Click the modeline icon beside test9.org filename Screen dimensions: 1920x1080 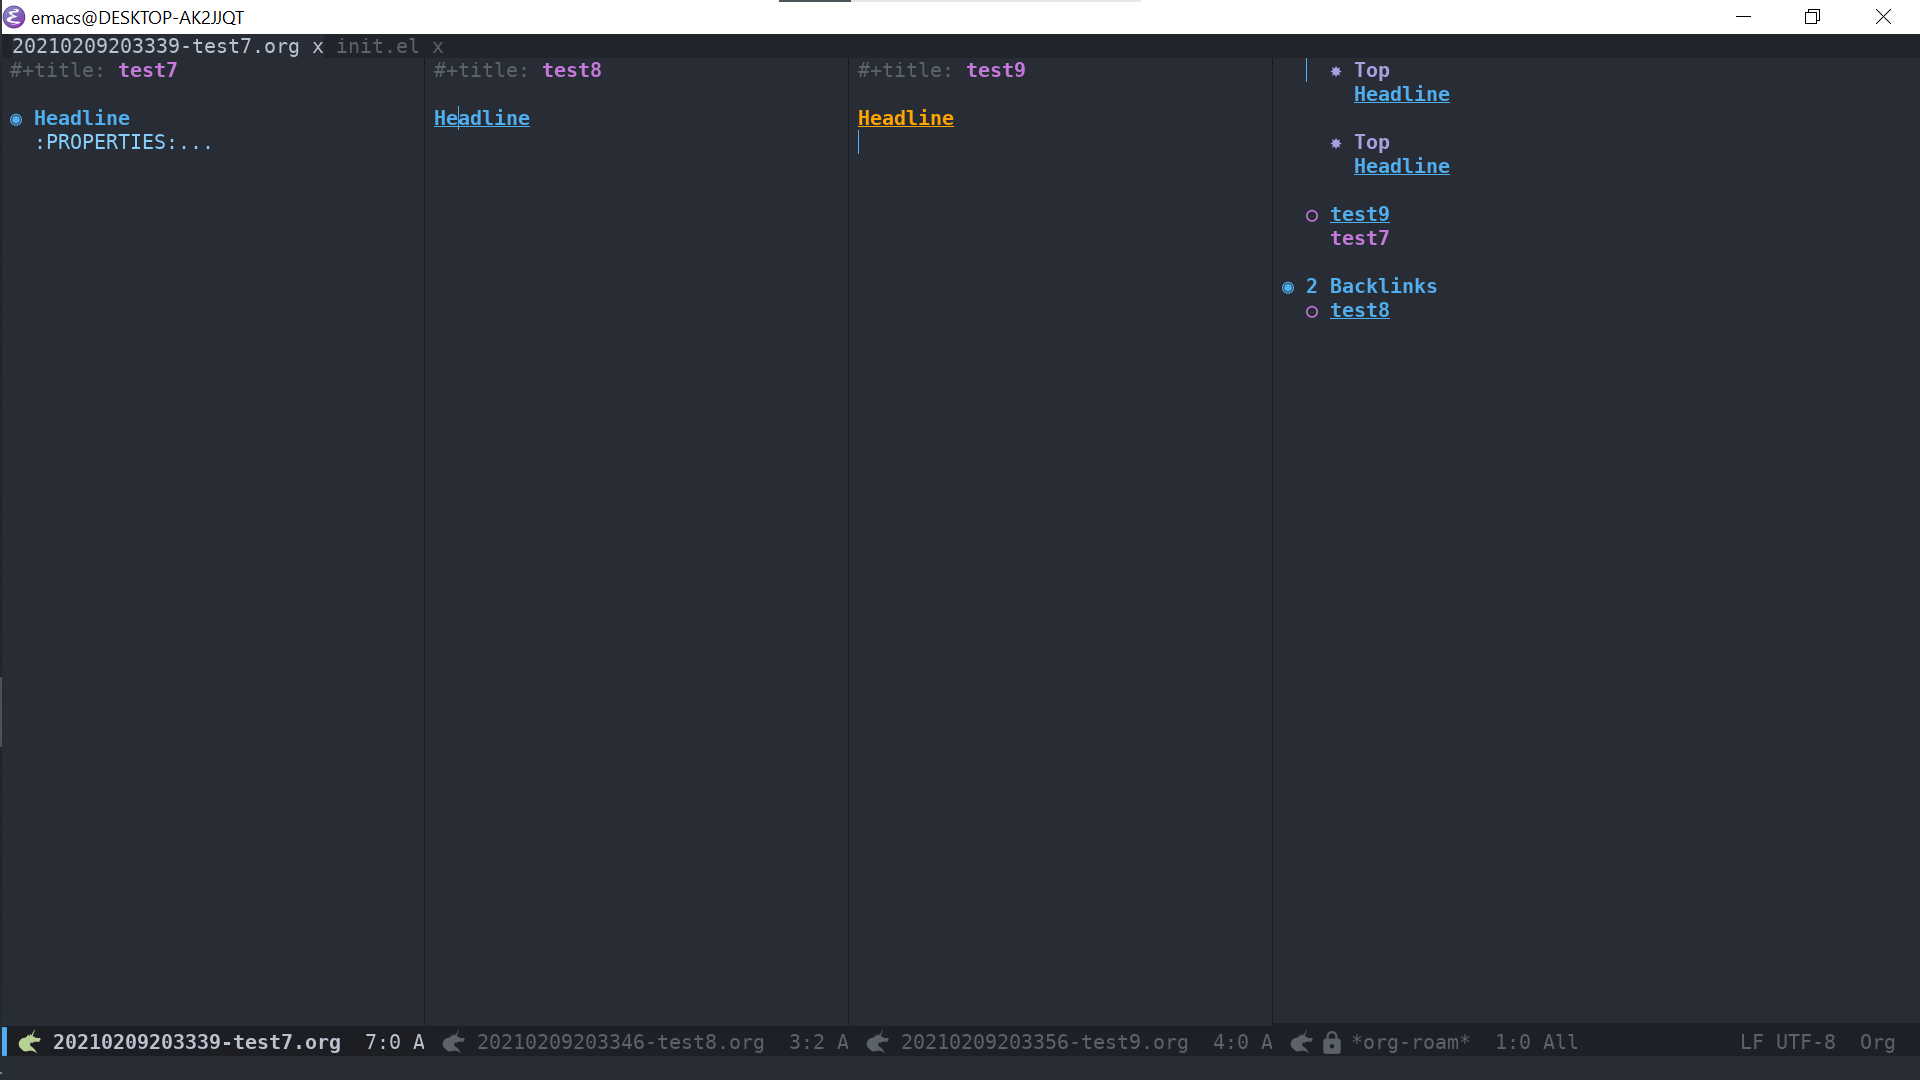click(x=877, y=1042)
